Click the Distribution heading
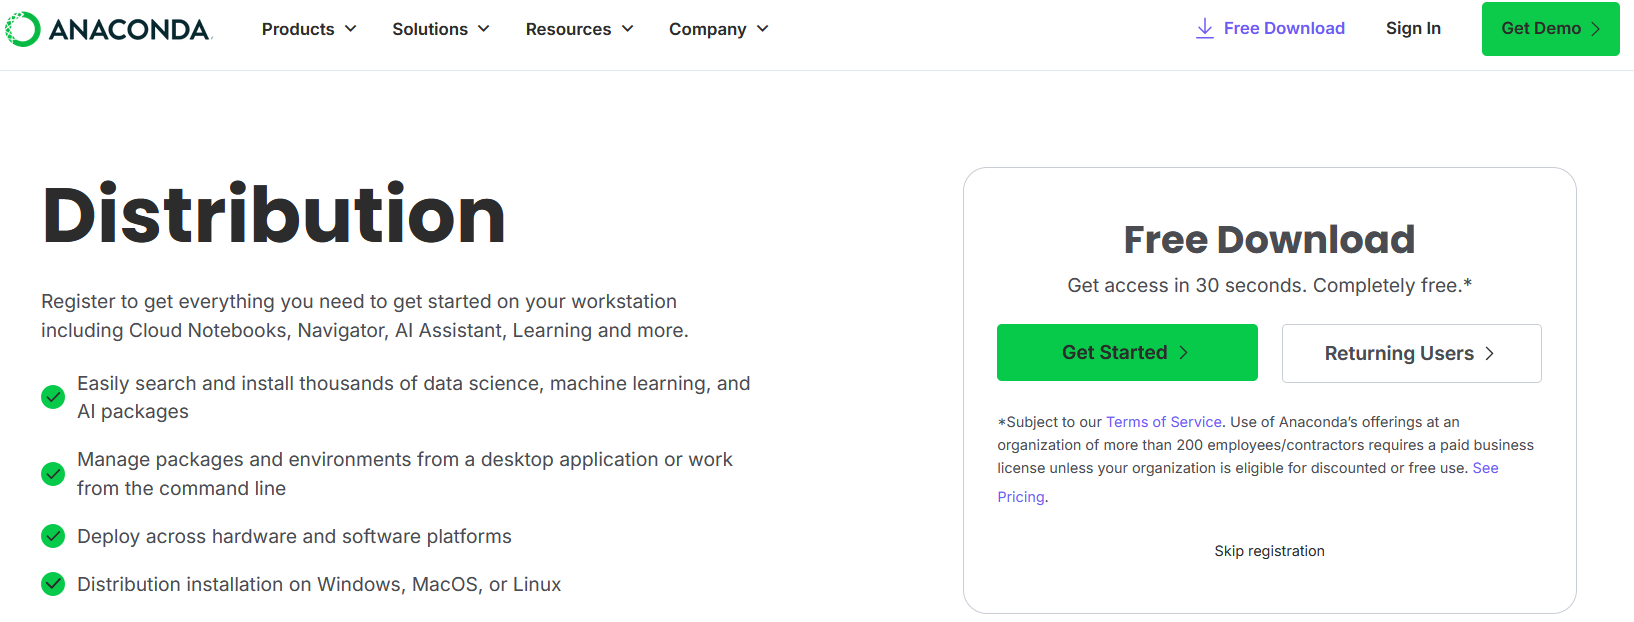Screen dimensions: 1634x622 (x=274, y=215)
